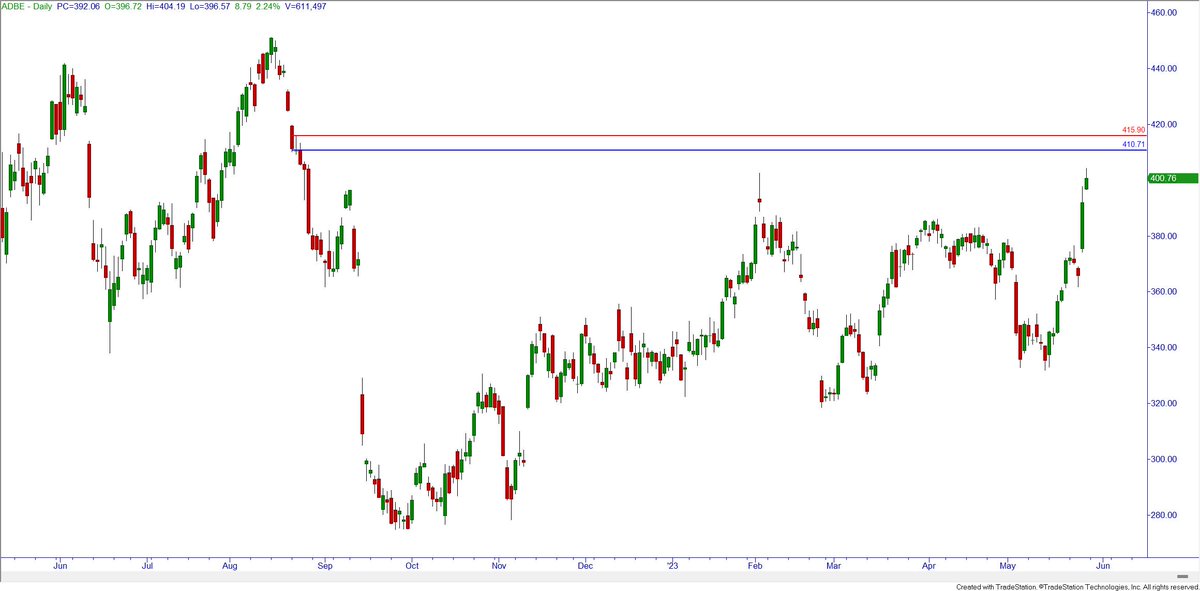Click the Feb date axis label
Viewport: 1200px width, 591px height.
pyautogui.click(x=757, y=564)
